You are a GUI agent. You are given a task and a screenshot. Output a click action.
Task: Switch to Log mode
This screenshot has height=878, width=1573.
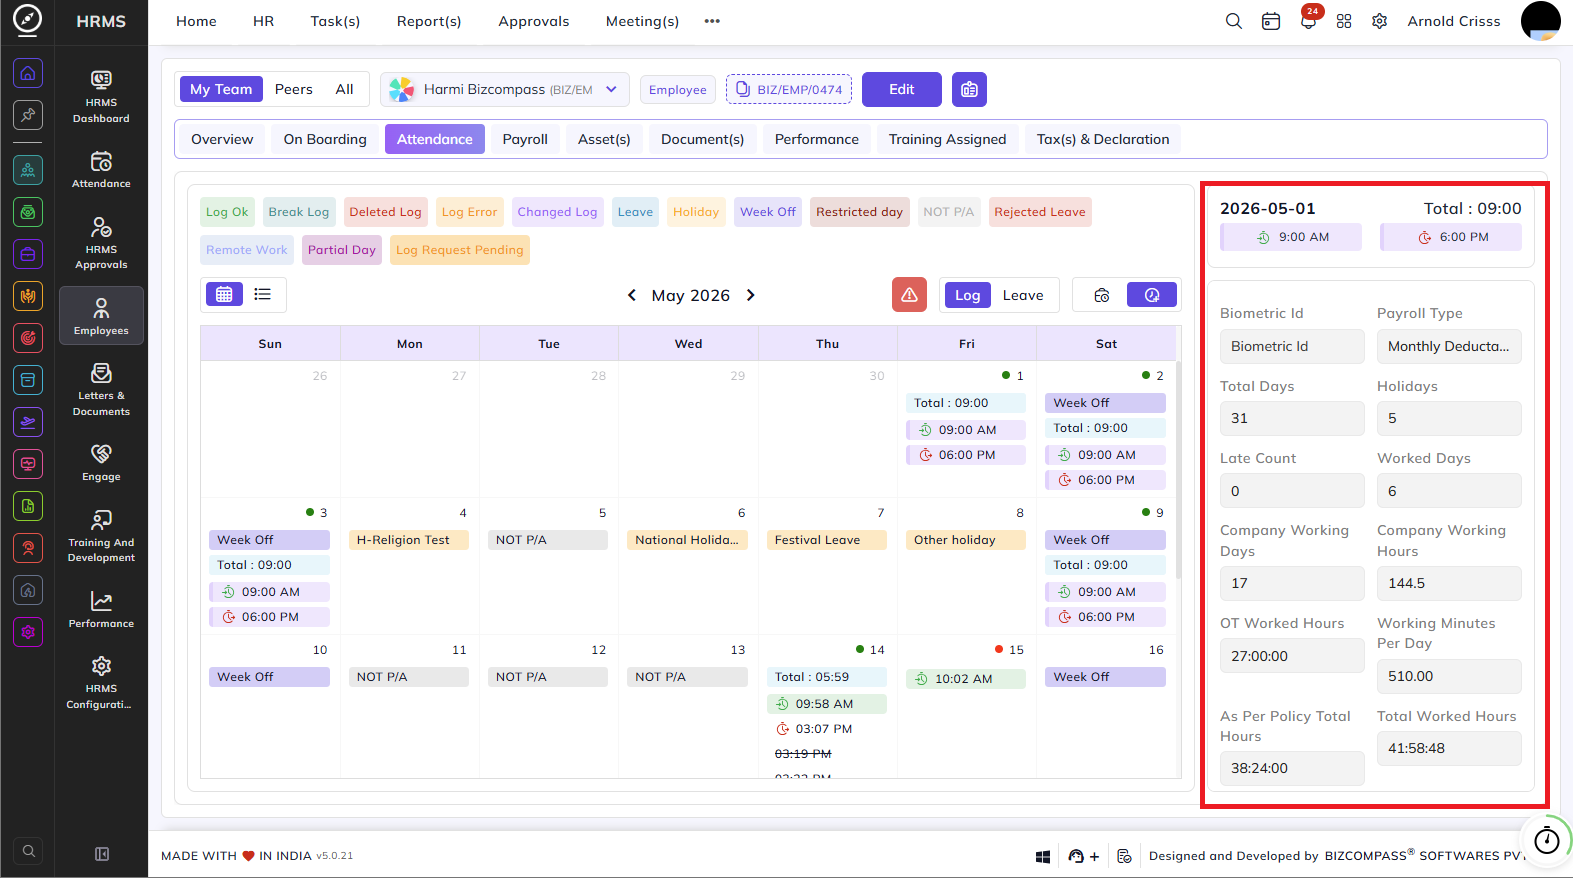coord(967,295)
